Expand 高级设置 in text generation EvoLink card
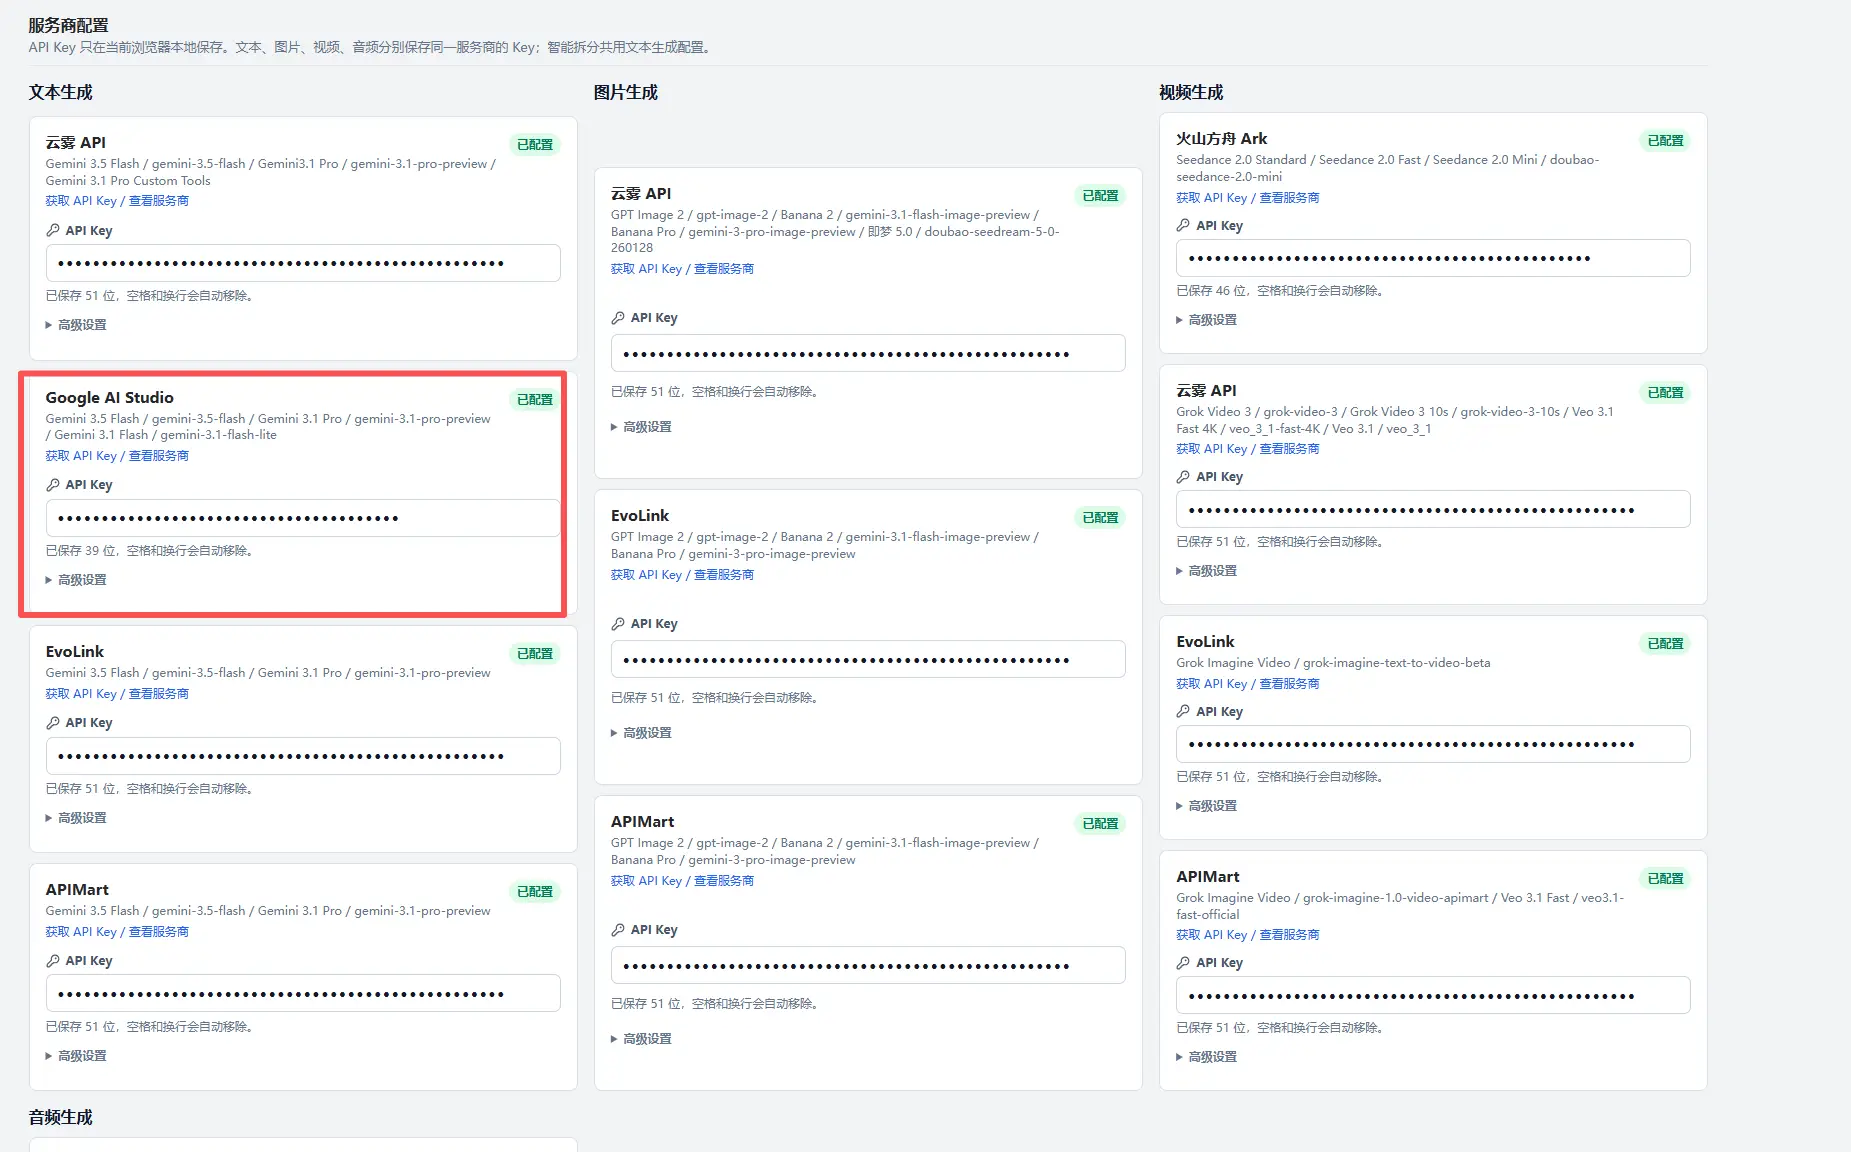This screenshot has height=1152, width=1851. point(76,817)
